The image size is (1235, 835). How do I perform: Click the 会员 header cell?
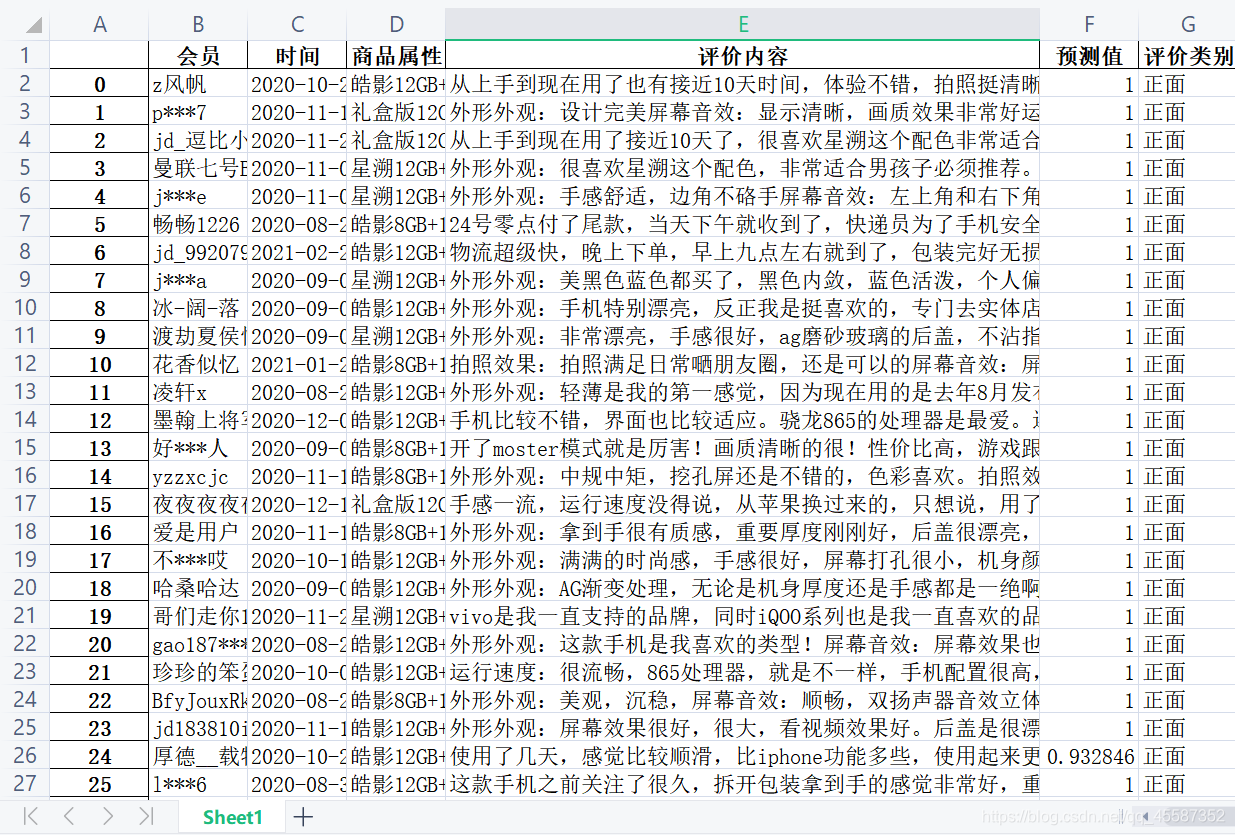[198, 56]
